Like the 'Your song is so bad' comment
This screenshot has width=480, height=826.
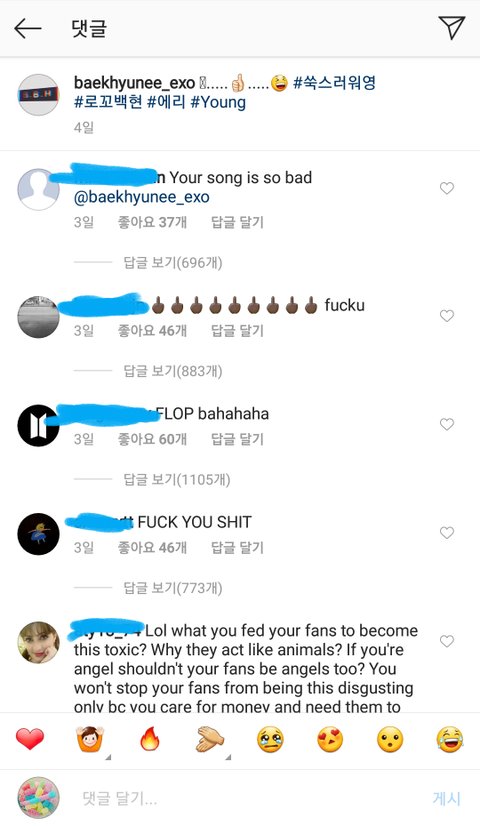(447, 188)
